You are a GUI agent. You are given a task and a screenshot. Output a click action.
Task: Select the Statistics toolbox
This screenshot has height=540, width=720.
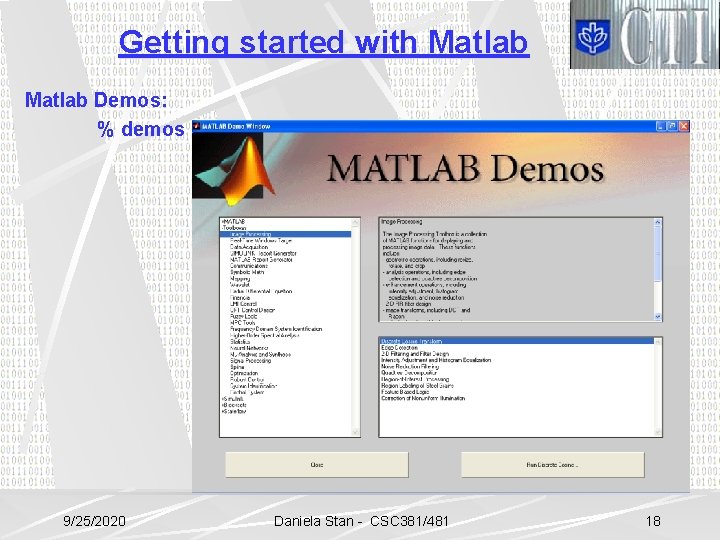(240, 342)
